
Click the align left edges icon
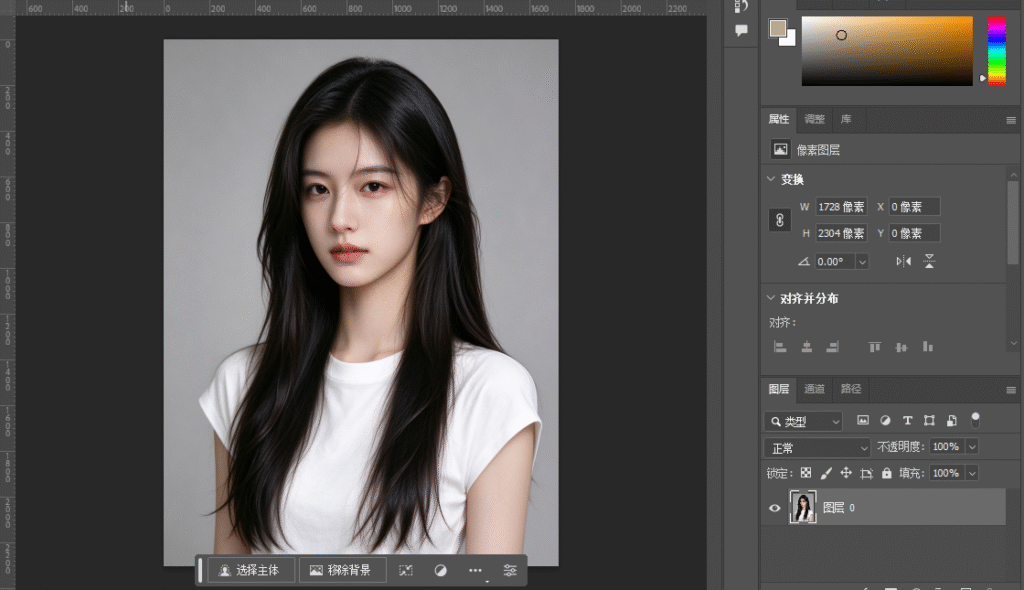780,347
